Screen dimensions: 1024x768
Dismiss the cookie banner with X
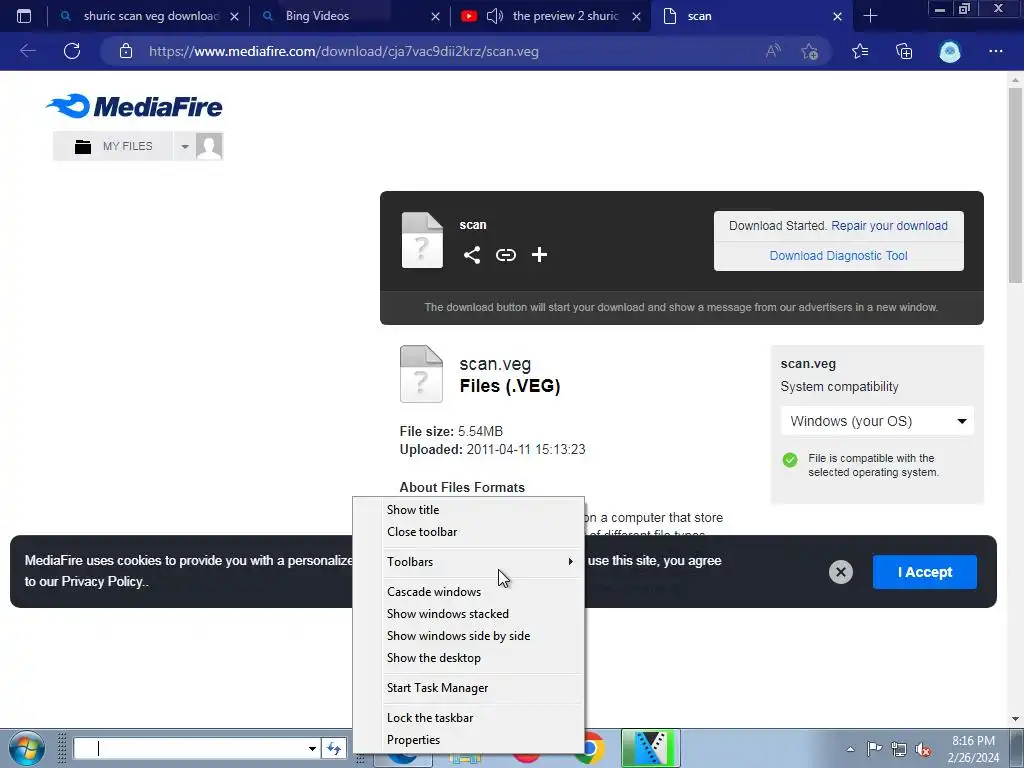(x=840, y=572)
